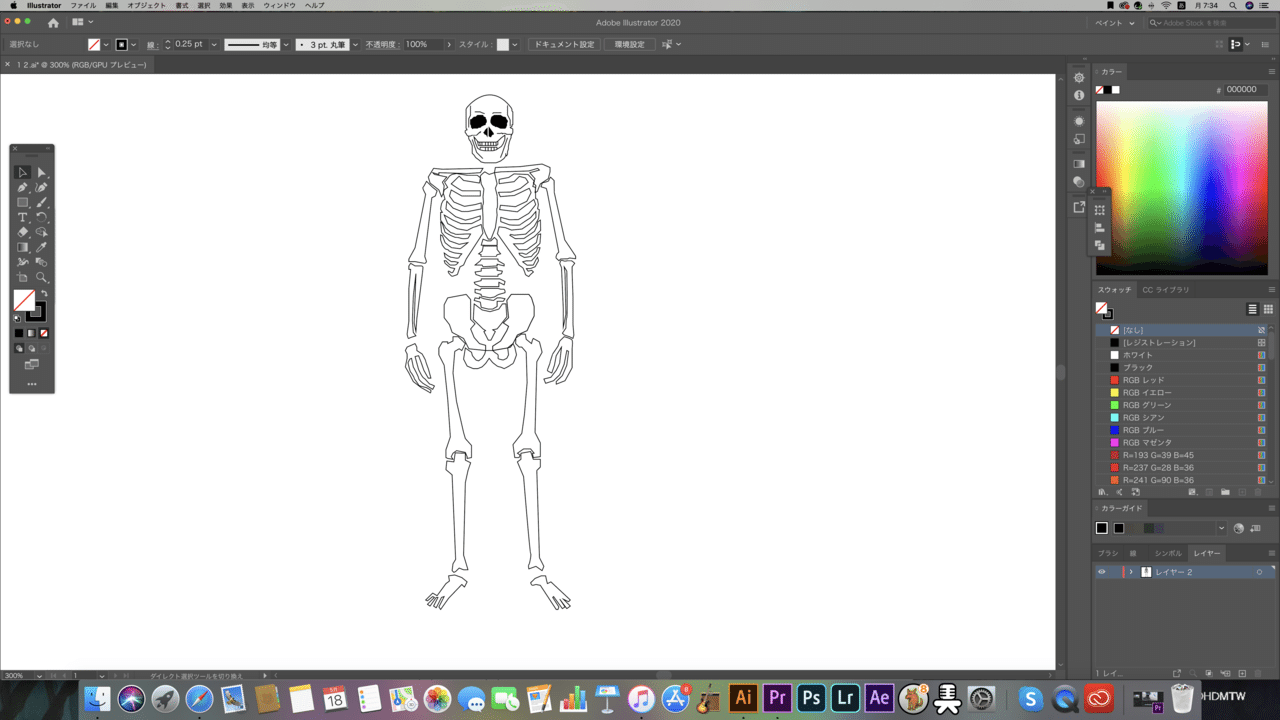1280x720 pixels.
Task: Open fill color dropdown in control bar
Action: click(x=106, y=45)
